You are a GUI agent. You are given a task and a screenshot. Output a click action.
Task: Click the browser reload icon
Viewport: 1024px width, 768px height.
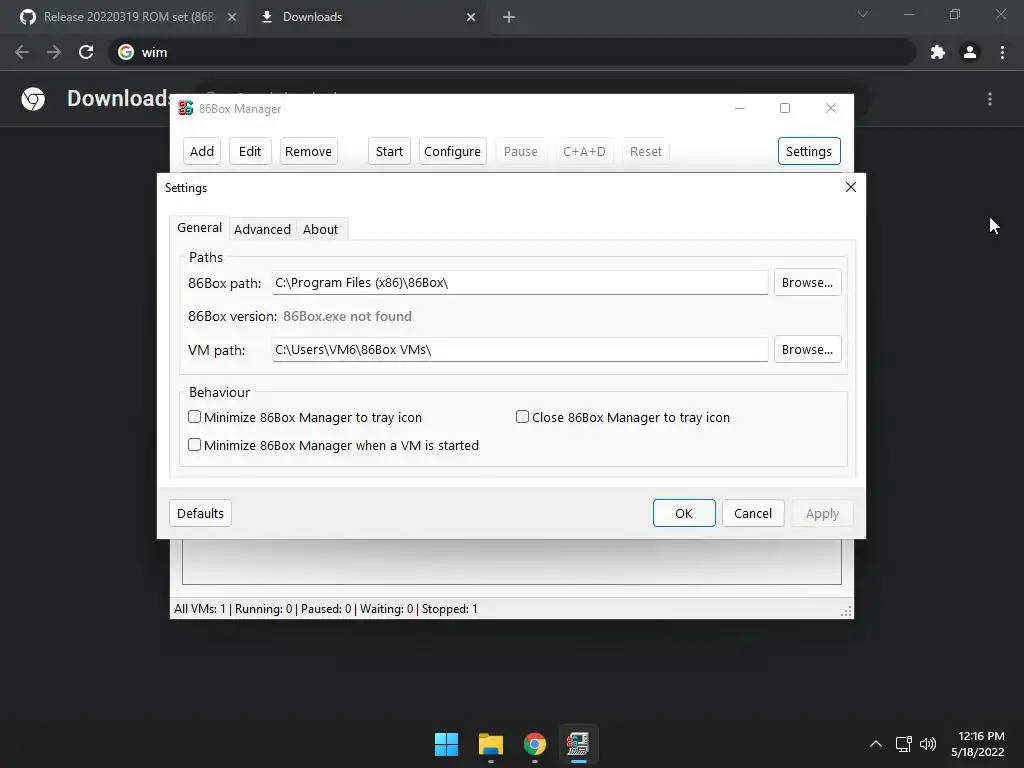click(86, 52)
